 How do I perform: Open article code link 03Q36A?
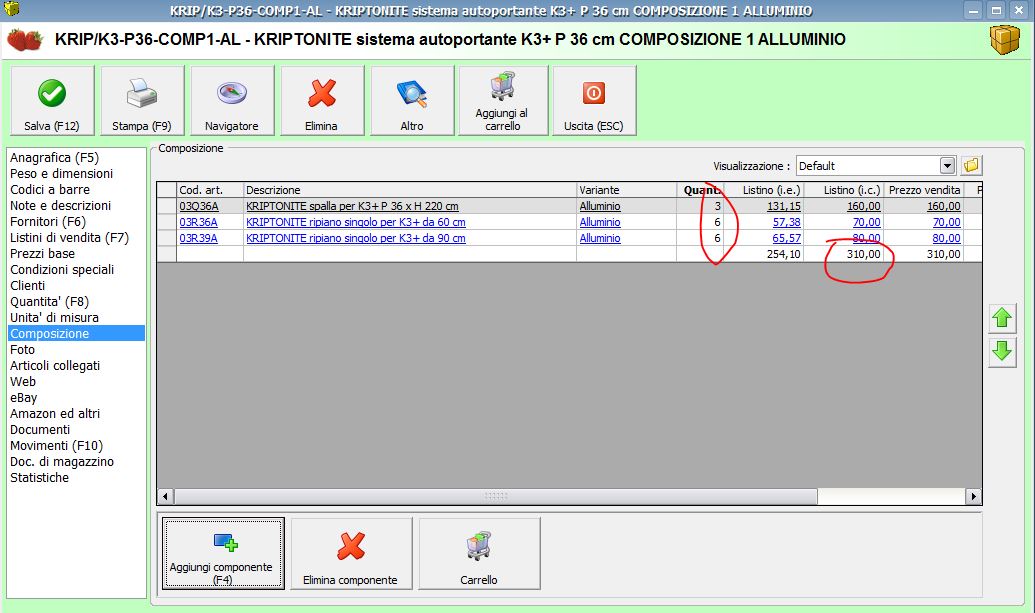199,206
